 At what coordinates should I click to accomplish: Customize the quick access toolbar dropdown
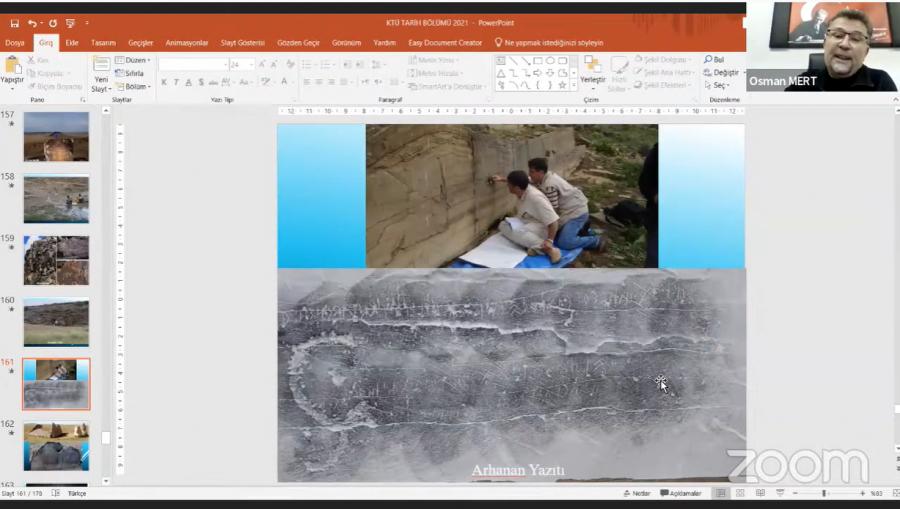87,24
